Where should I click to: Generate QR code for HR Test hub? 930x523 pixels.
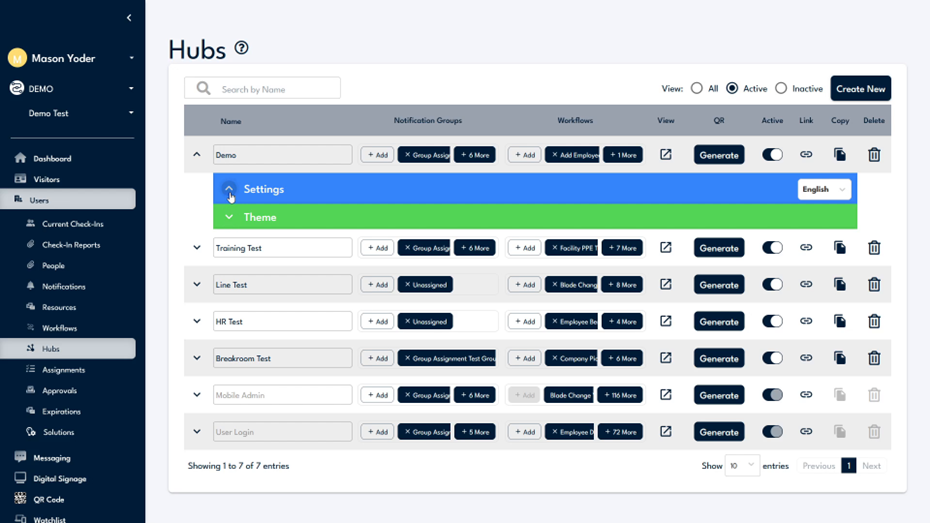click(x=718, y=322)
